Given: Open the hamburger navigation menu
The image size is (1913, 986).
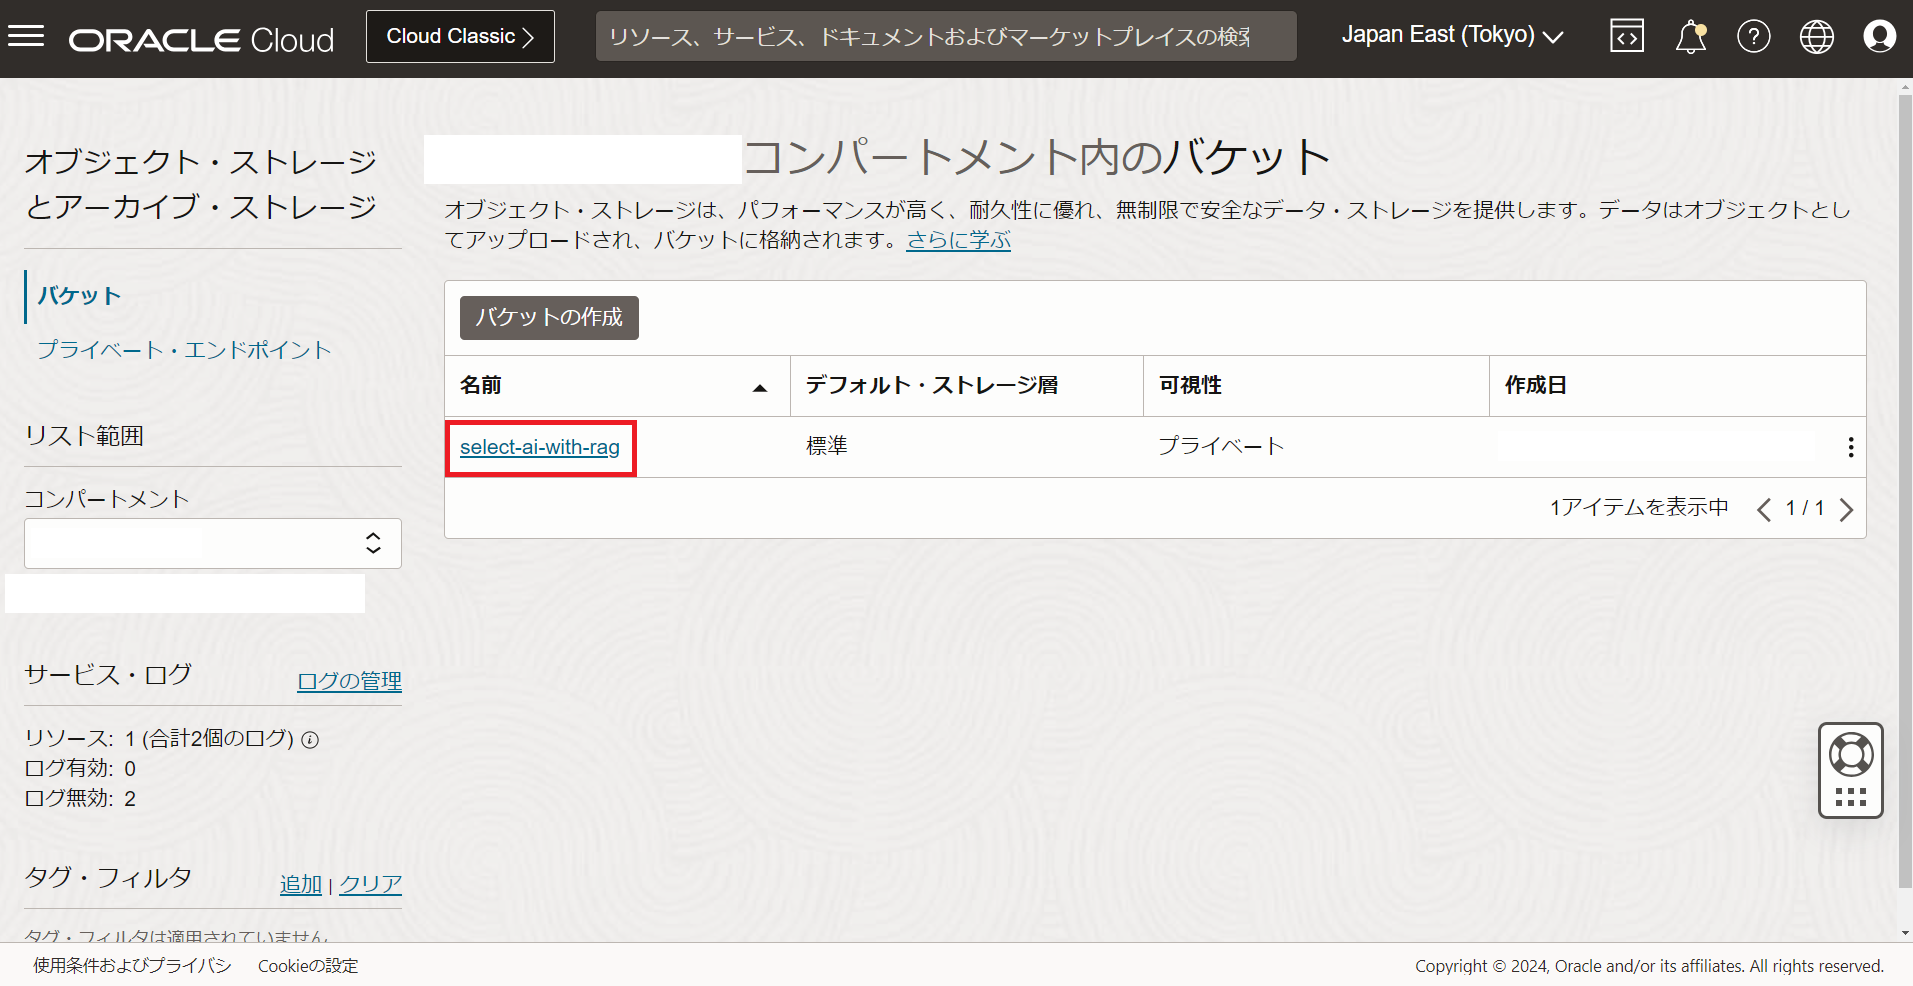Looking at the screenshot, I should pos(26,37).
